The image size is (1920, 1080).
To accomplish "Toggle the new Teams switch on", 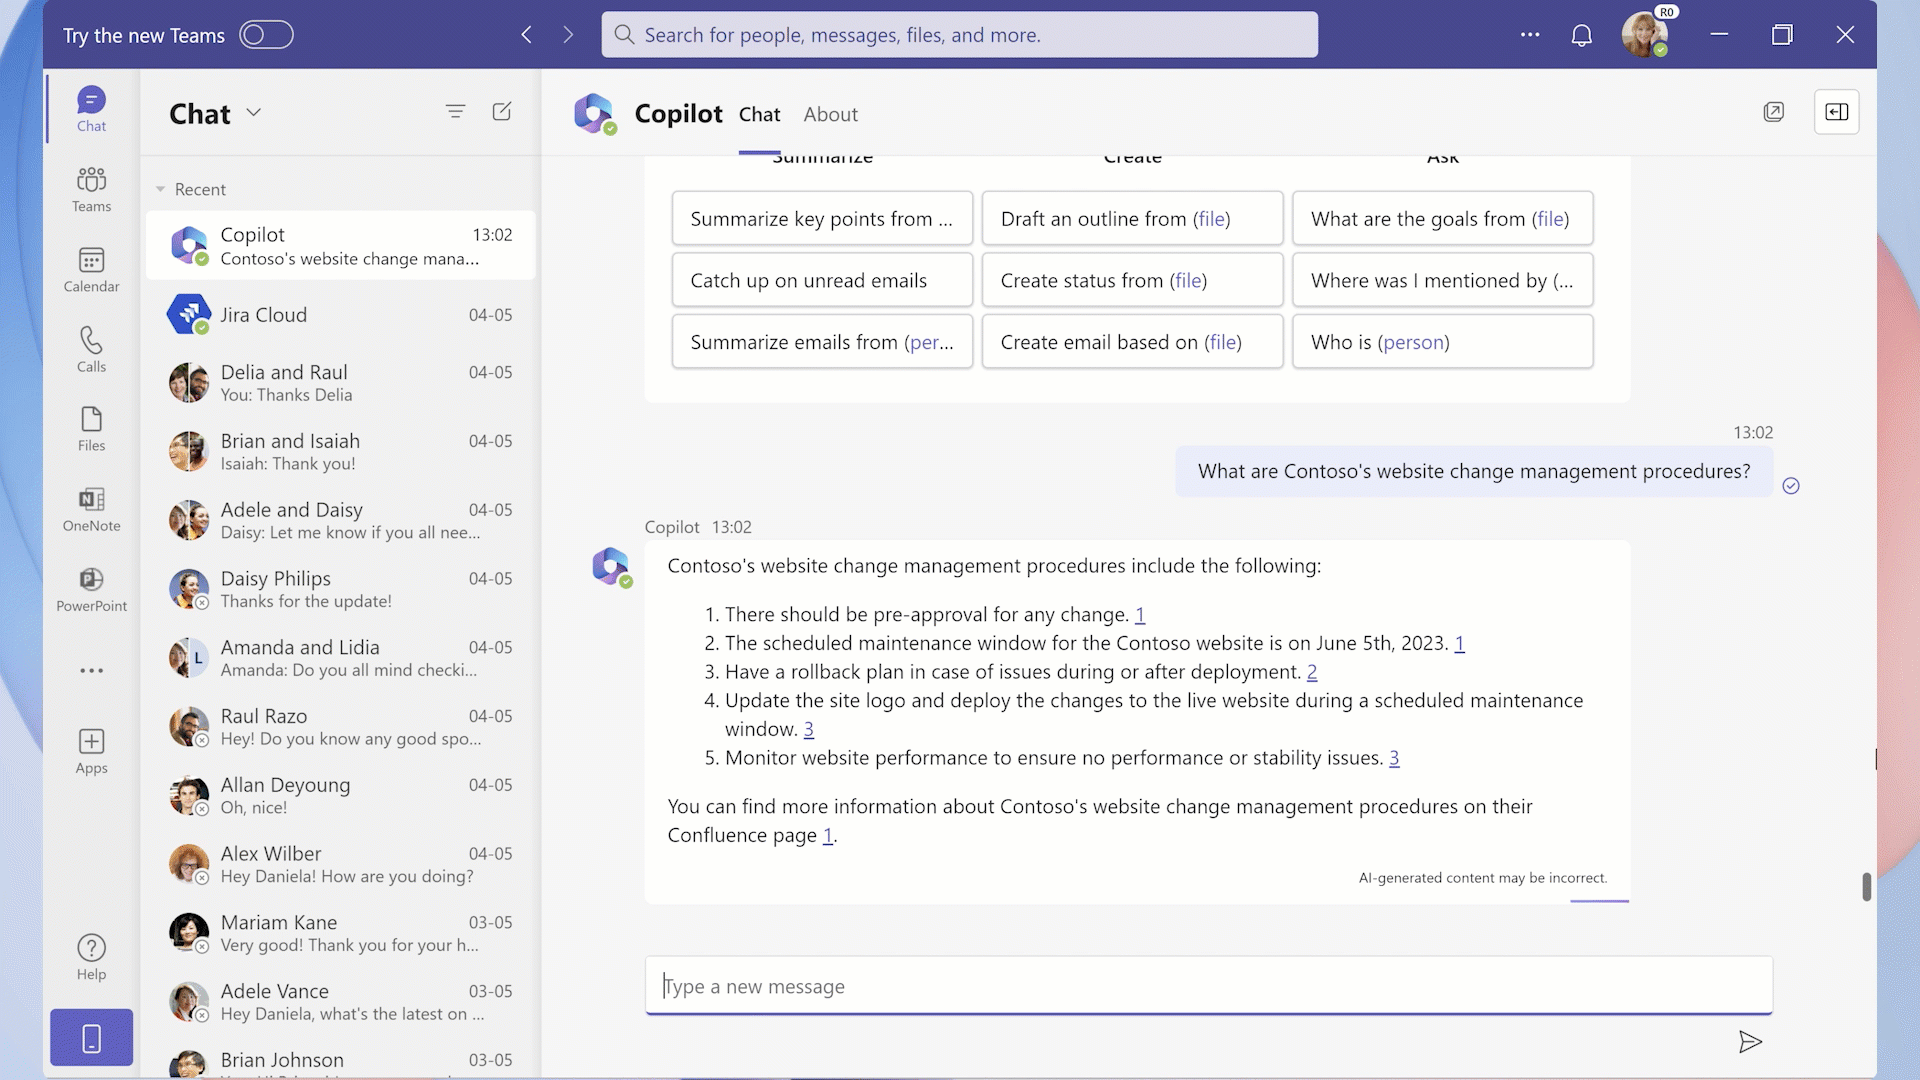I will click(265, 34).
